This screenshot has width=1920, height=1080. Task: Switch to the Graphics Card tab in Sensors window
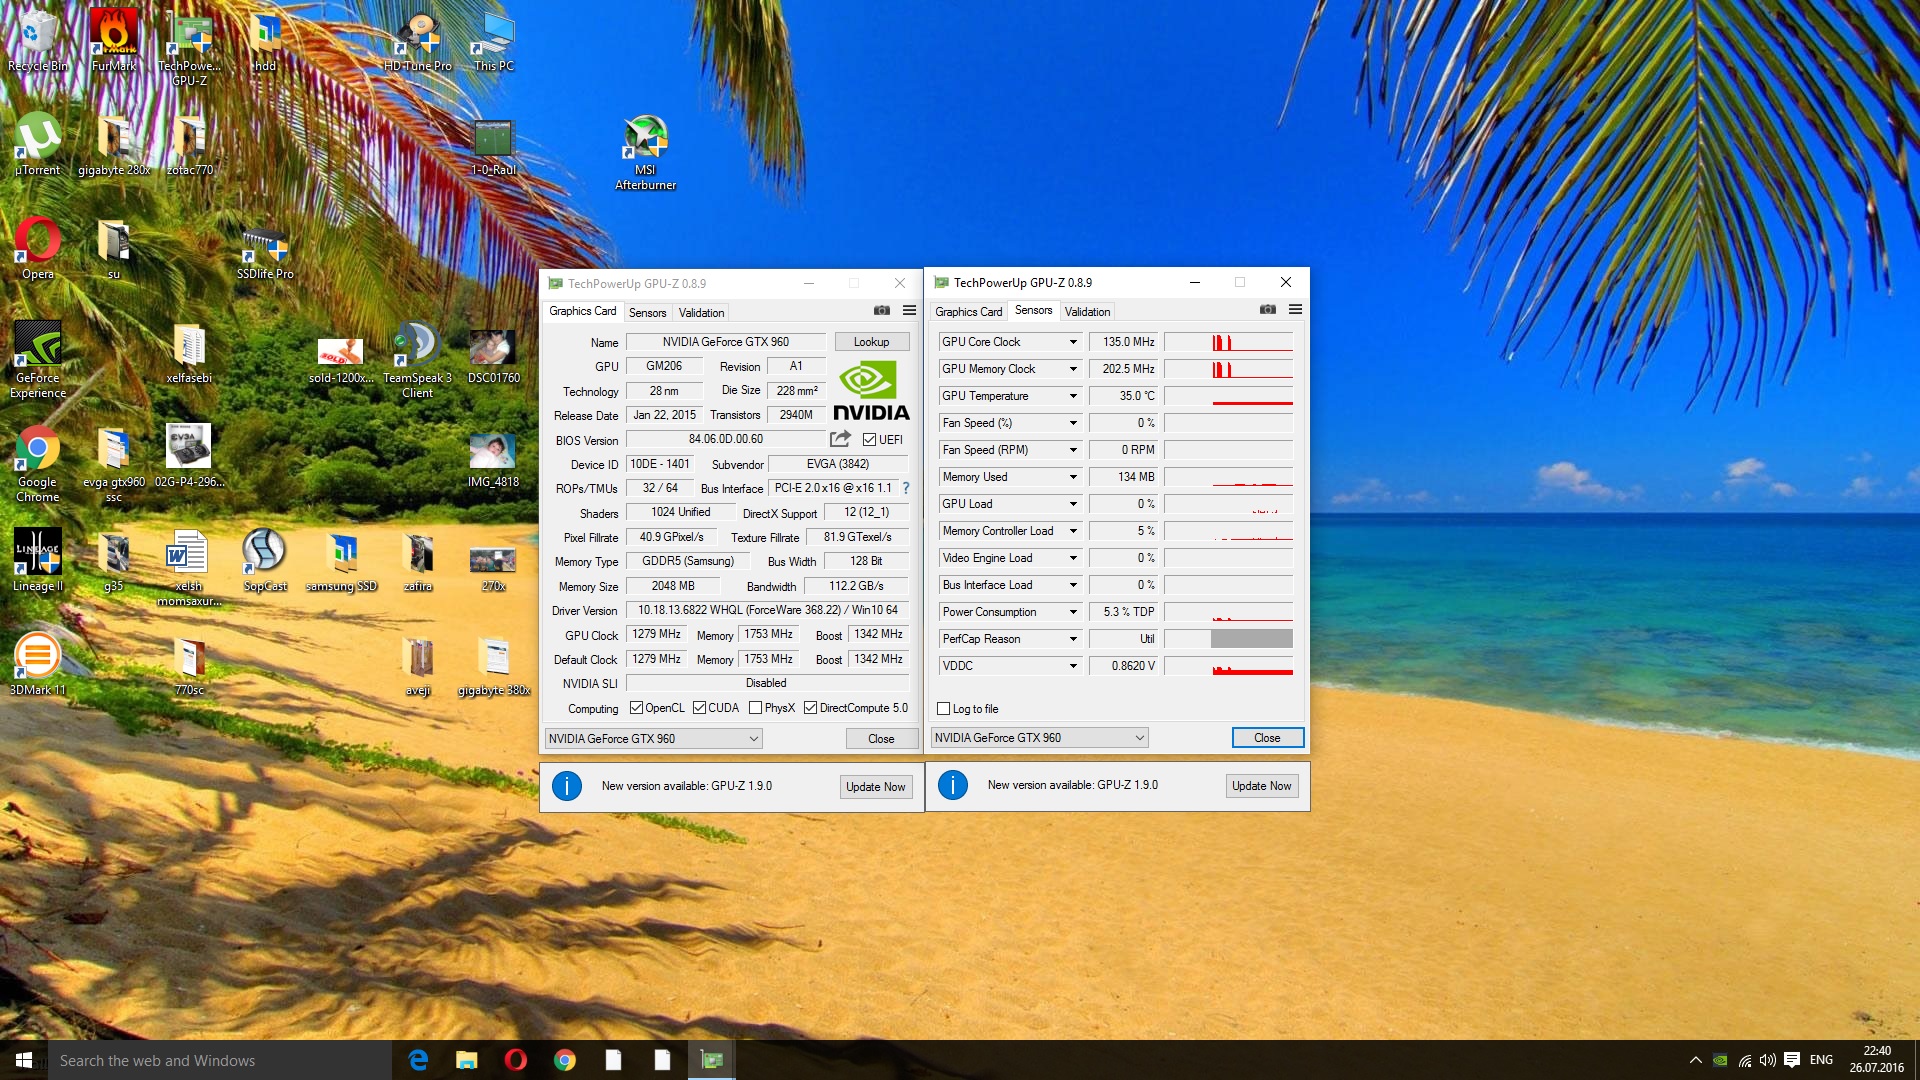click(x=968, y=312)
